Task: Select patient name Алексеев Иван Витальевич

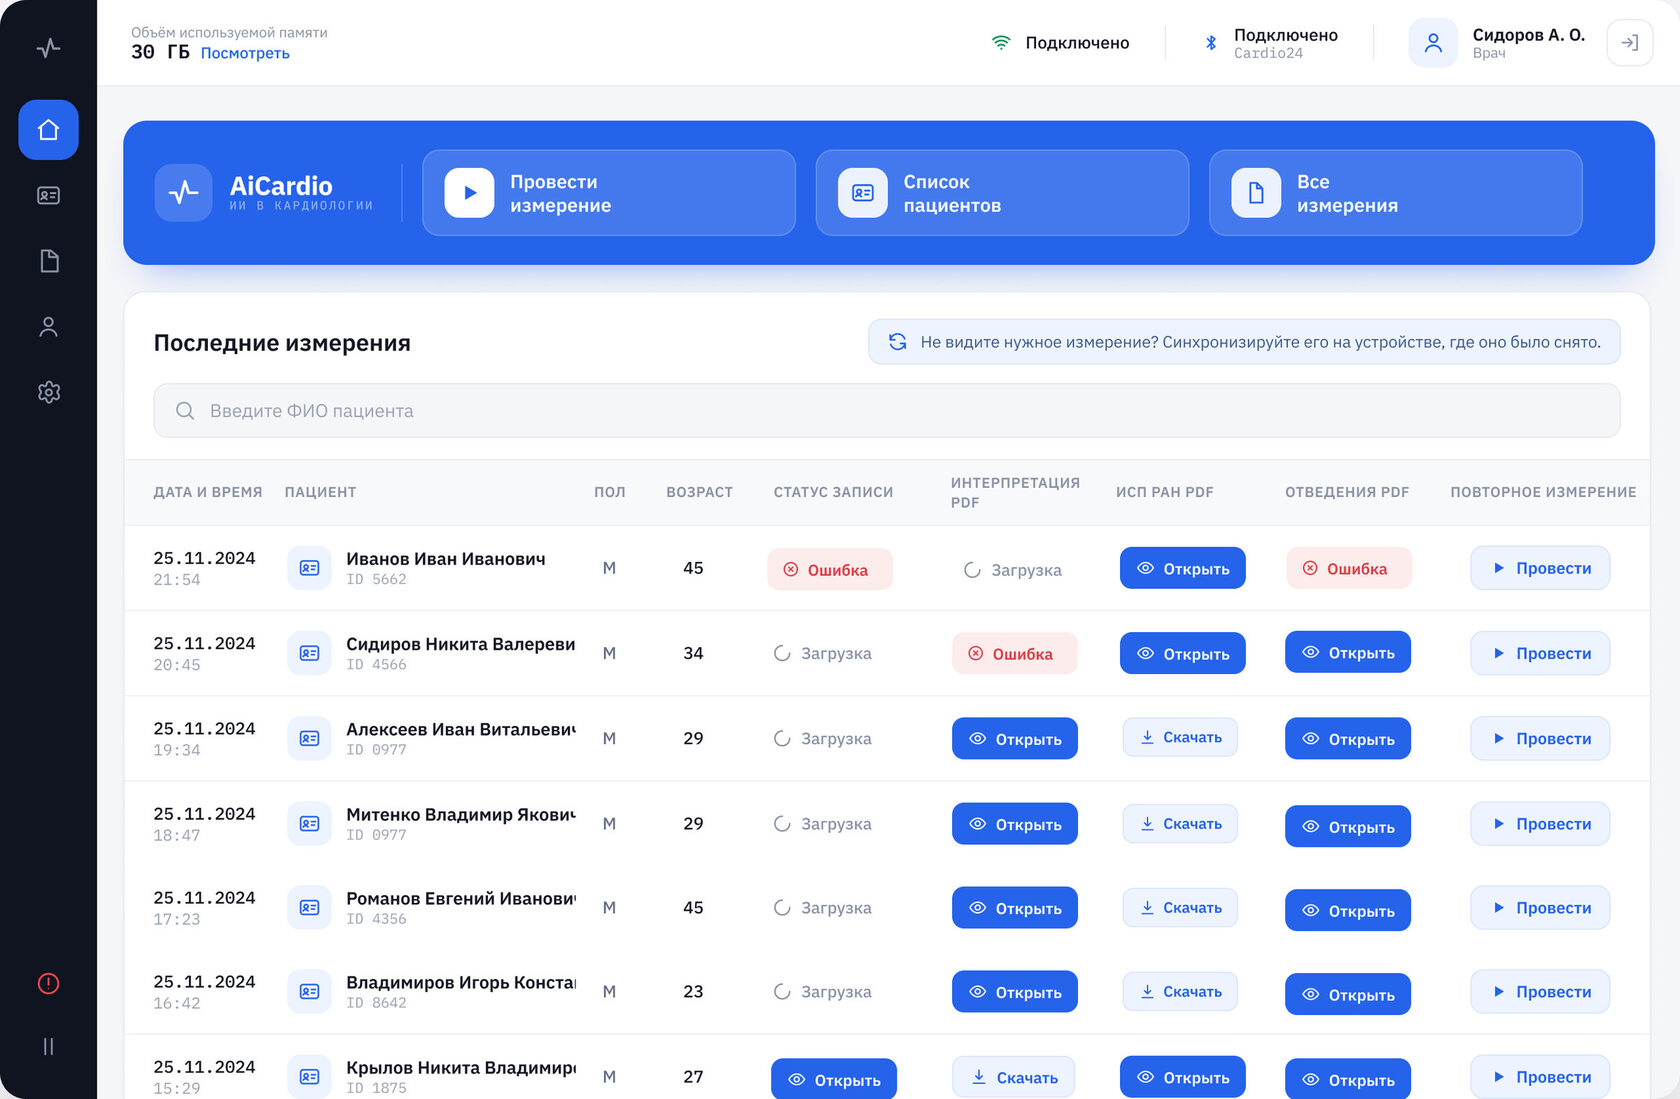Action: coord(460,729)
